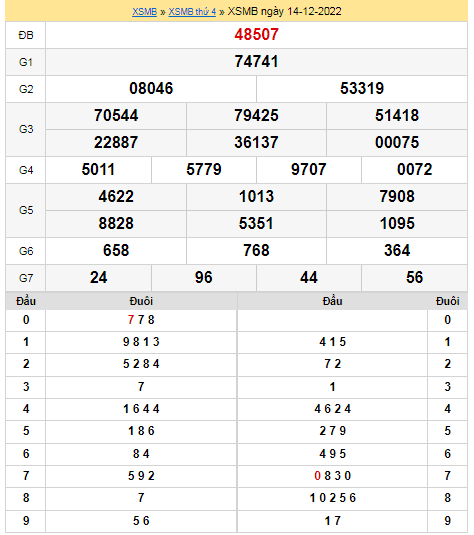Viewport: 474px width, 535px height.
Task: Click head digits '4 9 5'
Action: coord(332,454)
